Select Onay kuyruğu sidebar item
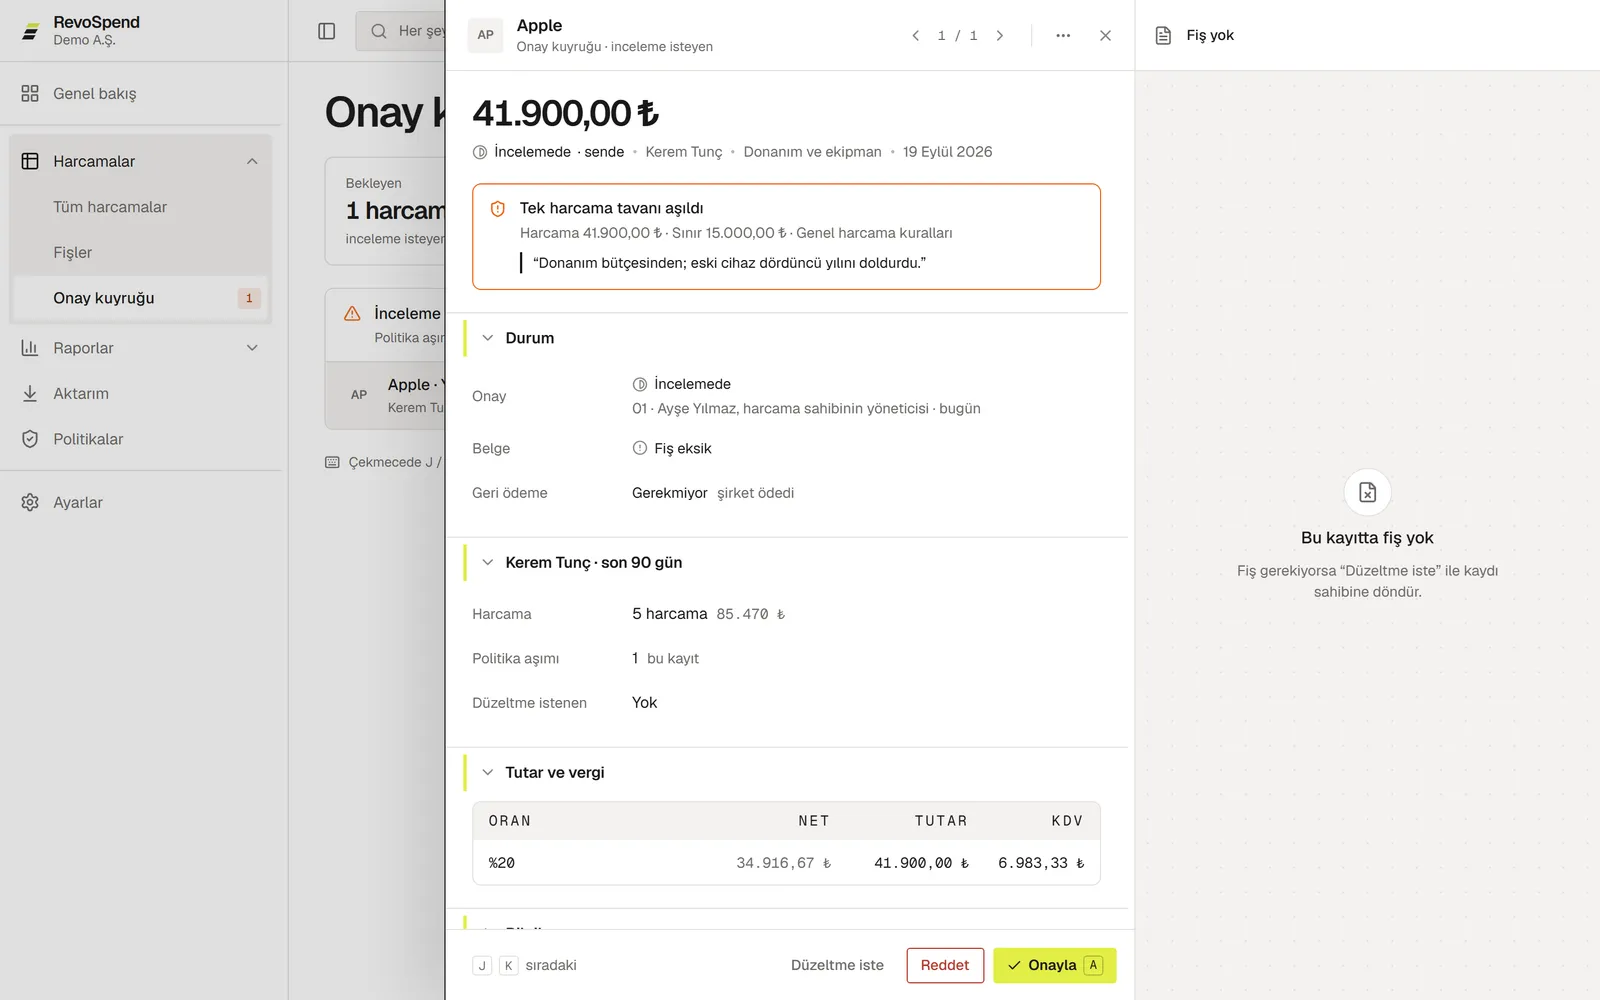1600x1000 pixels. pyautogui.click(x=140, y=298)
